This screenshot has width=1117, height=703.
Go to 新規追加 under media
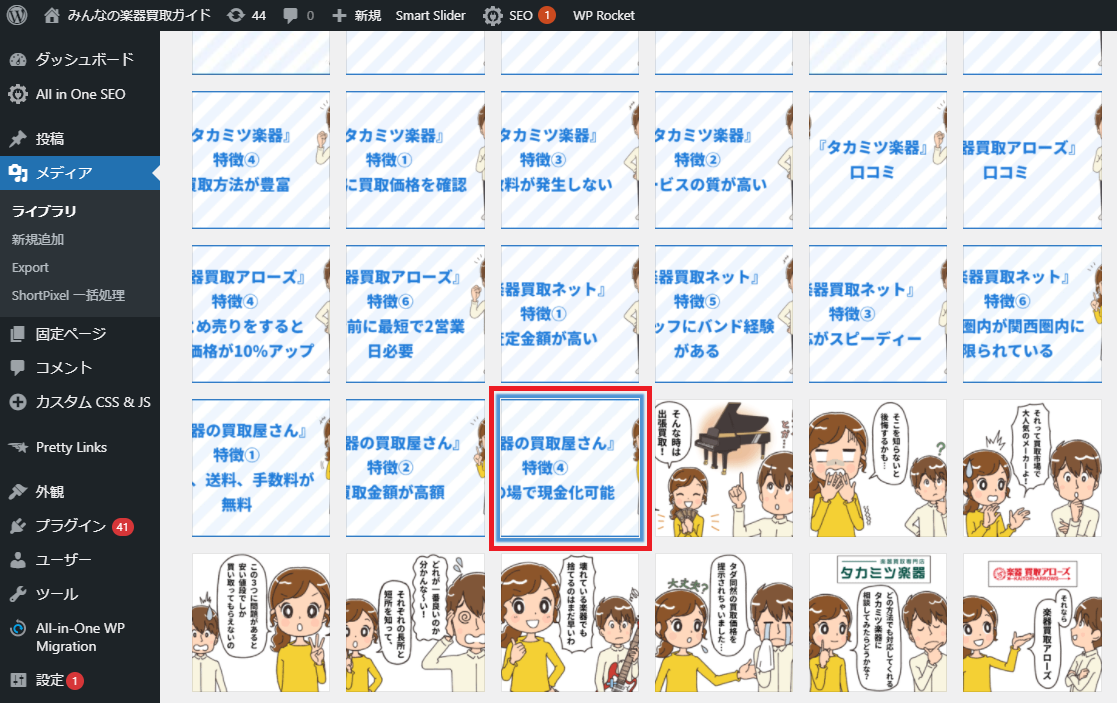tap(38, 239)
